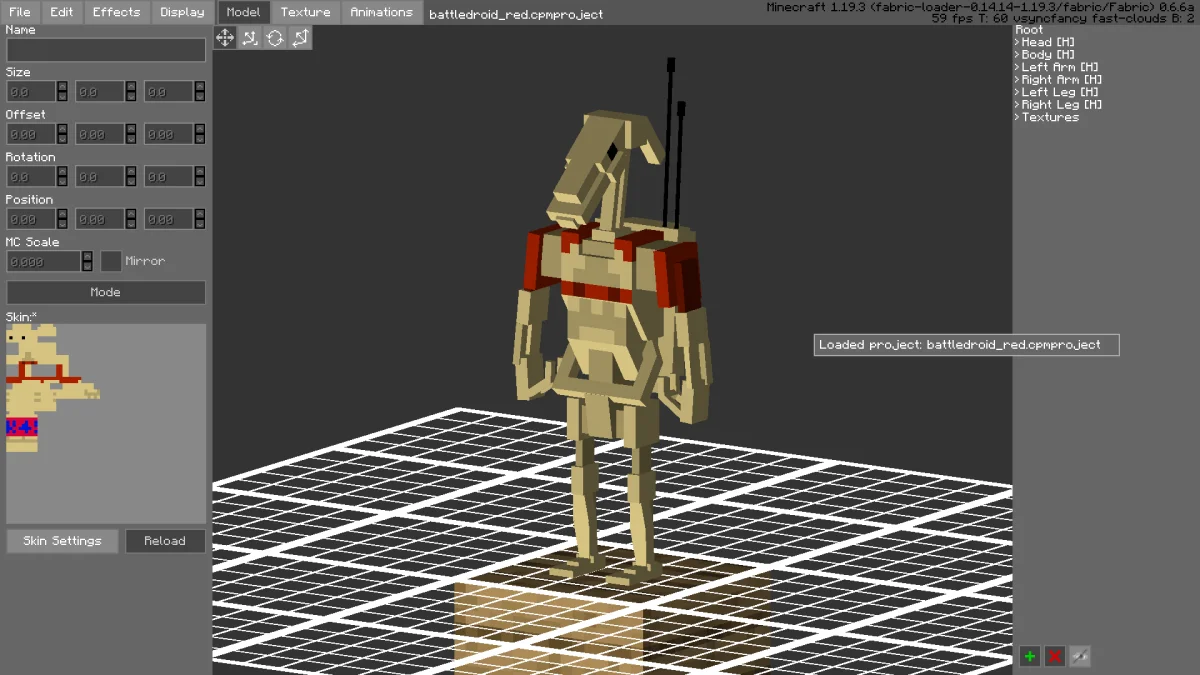Enable the Mirror checkbox
The height and width of the screenshot is (675, 1200).
tap(111, 261)
